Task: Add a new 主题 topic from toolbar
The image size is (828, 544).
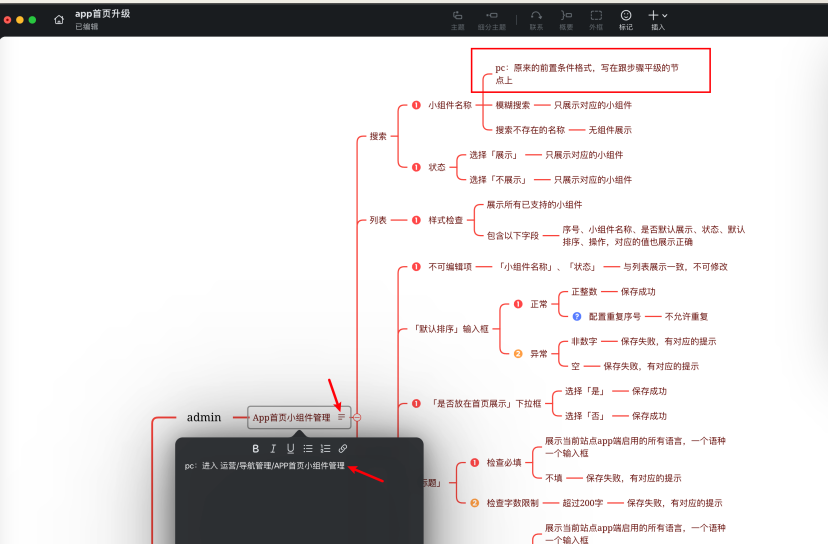Action: tap(457, 16)
